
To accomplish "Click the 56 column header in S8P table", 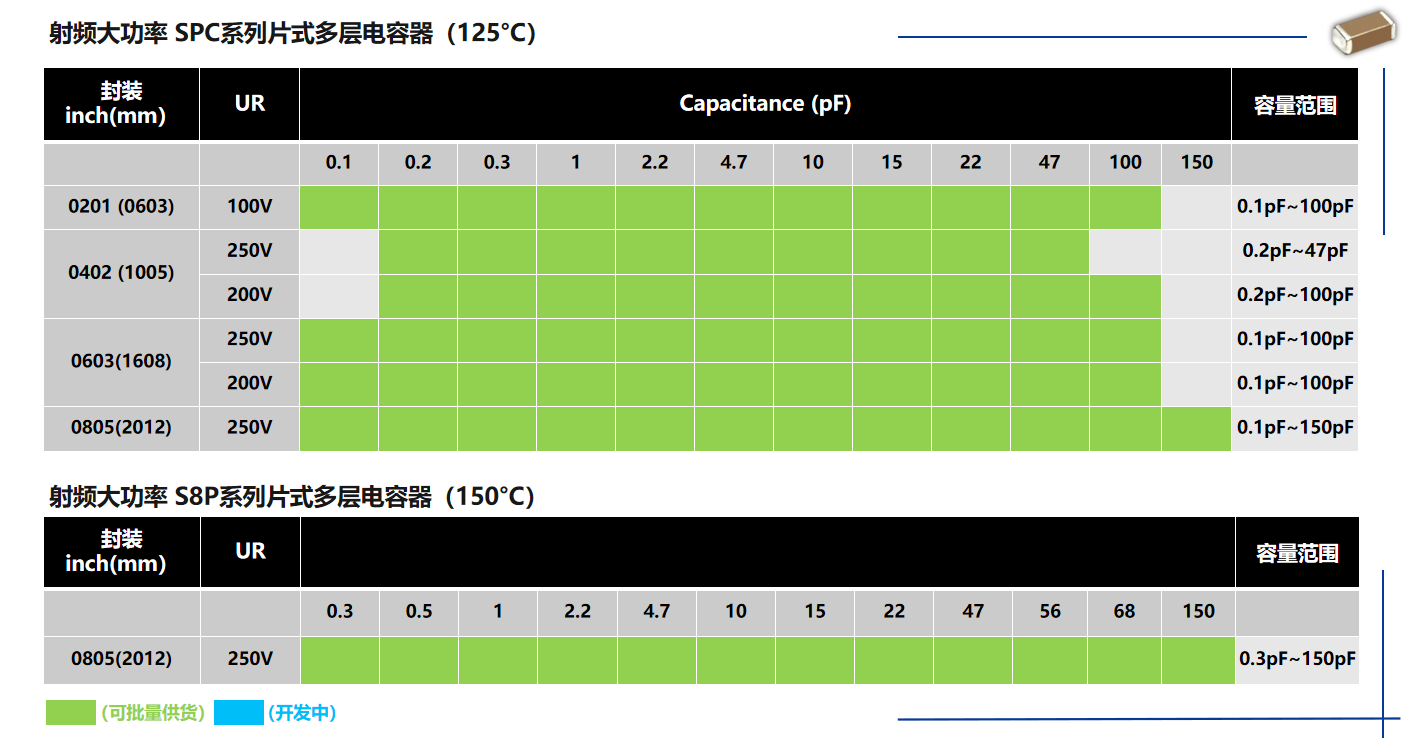I will click(x=1050, y=611).
